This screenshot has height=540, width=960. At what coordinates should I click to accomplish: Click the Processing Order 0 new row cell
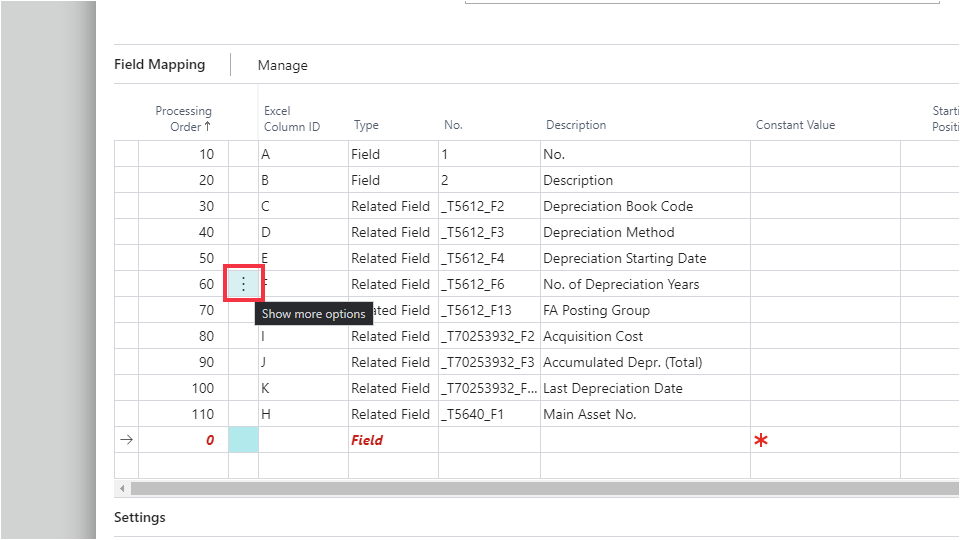point(184,440)
